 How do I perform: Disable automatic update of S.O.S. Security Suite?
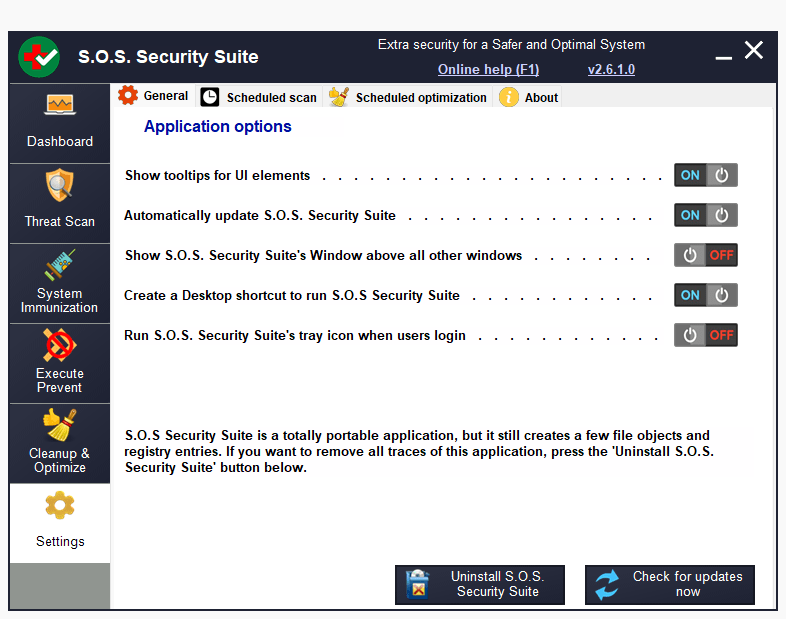(705, 215)
